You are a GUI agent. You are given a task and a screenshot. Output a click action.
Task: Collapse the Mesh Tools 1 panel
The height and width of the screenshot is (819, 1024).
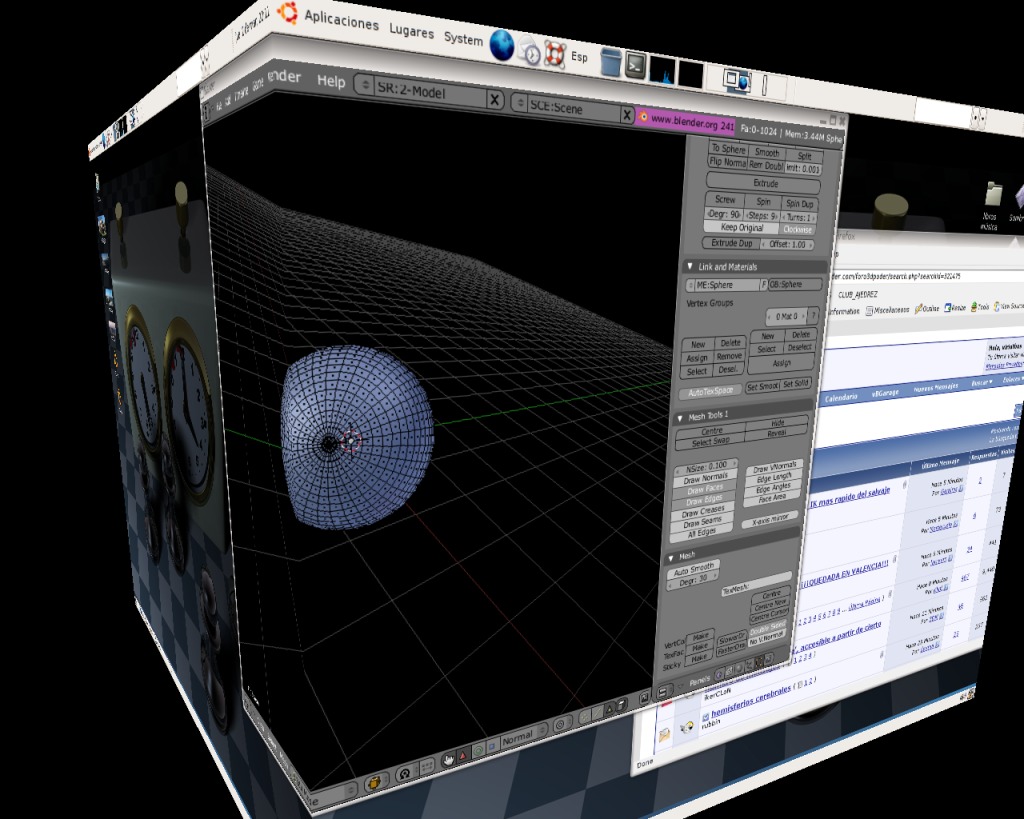click(680, 419)
